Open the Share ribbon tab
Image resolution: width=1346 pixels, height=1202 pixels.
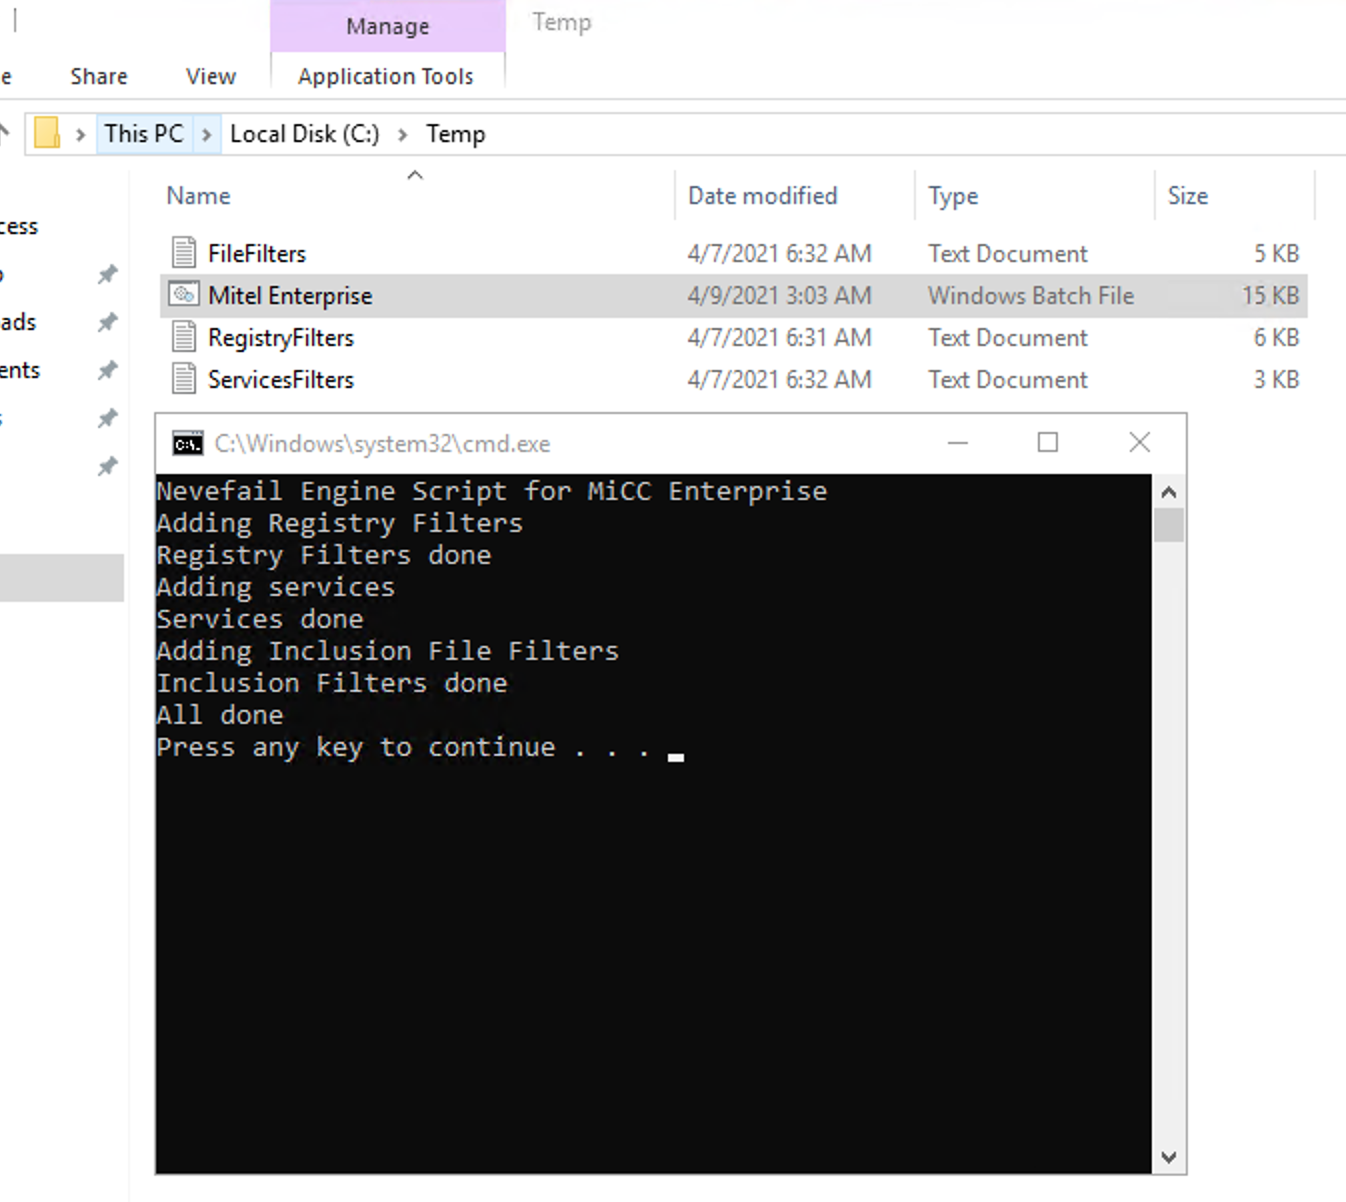click(x=99, y=76)
